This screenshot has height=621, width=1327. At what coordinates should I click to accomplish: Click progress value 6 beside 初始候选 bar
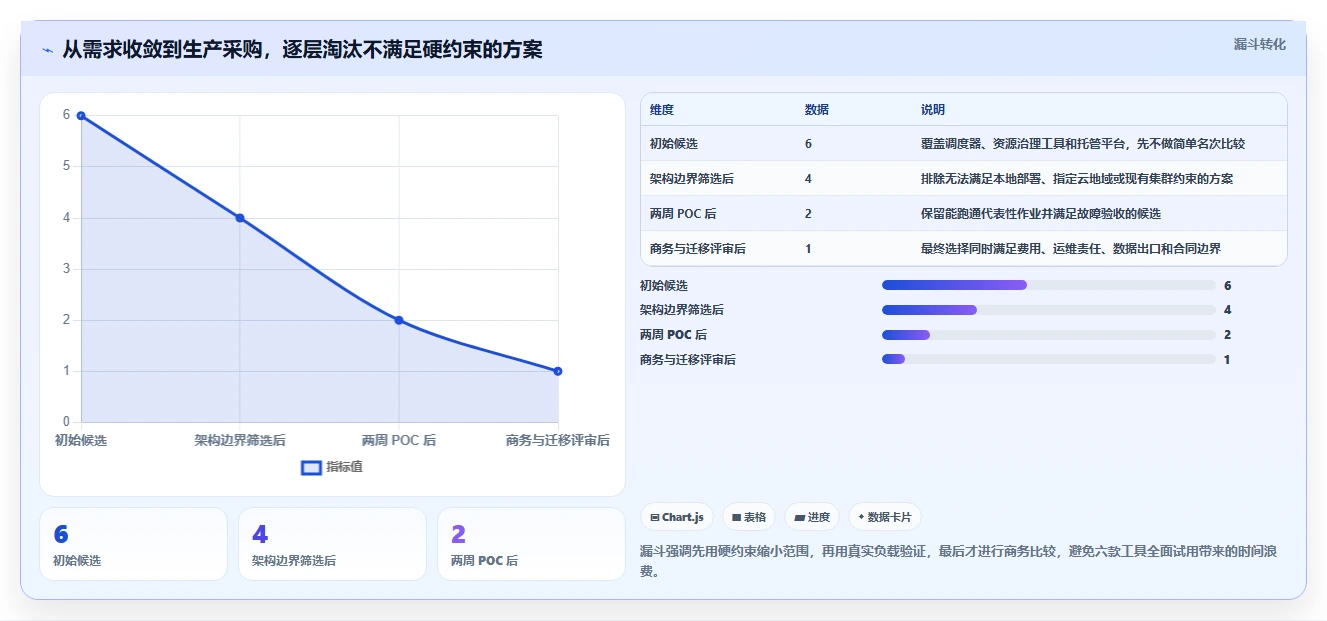(x=1227, y=286)
